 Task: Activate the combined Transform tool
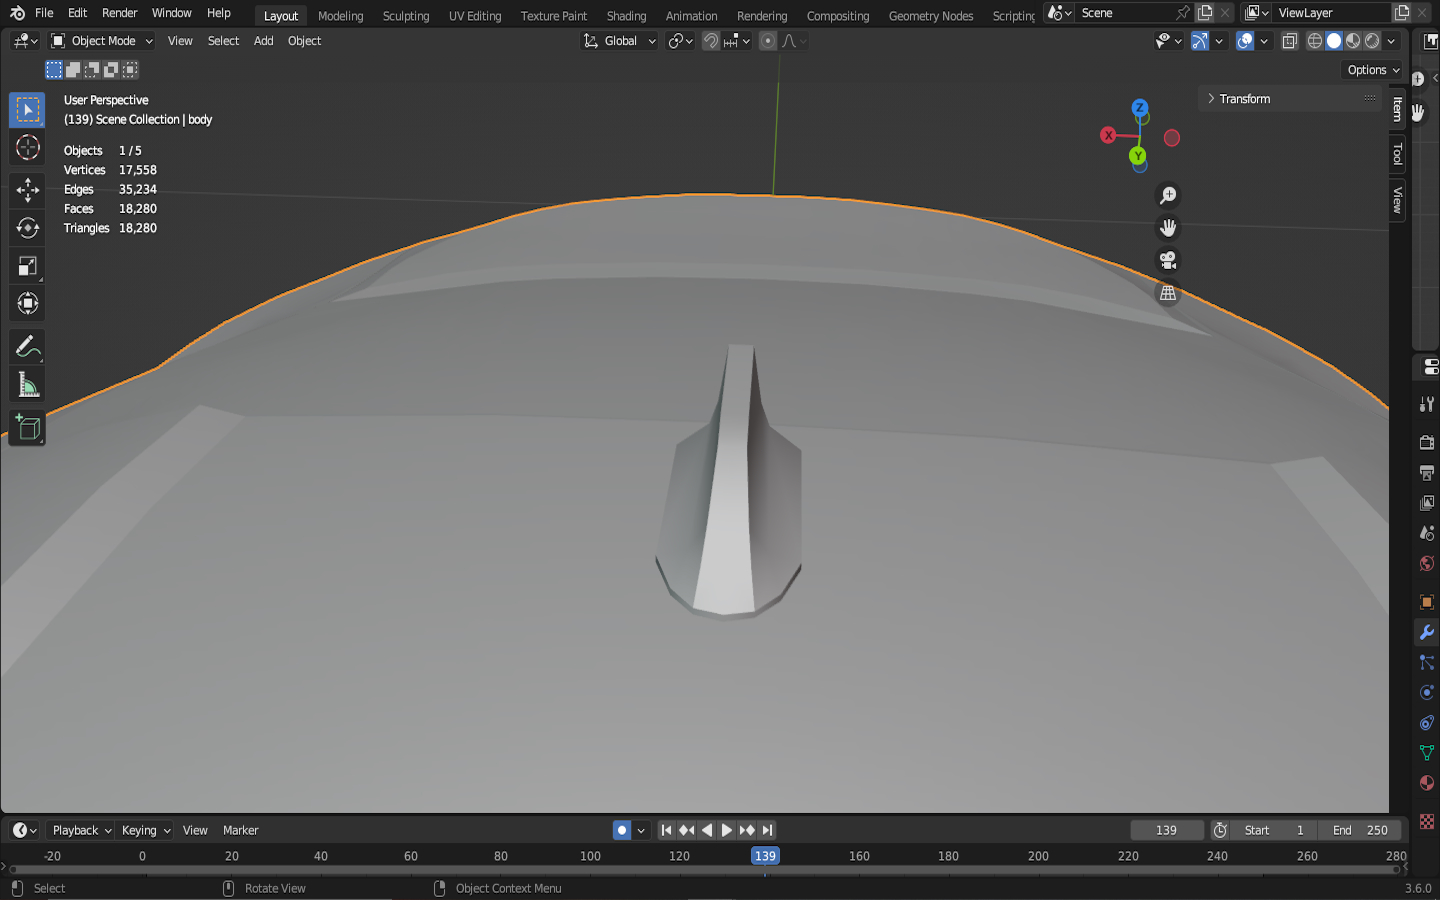[x=27, y=303]
